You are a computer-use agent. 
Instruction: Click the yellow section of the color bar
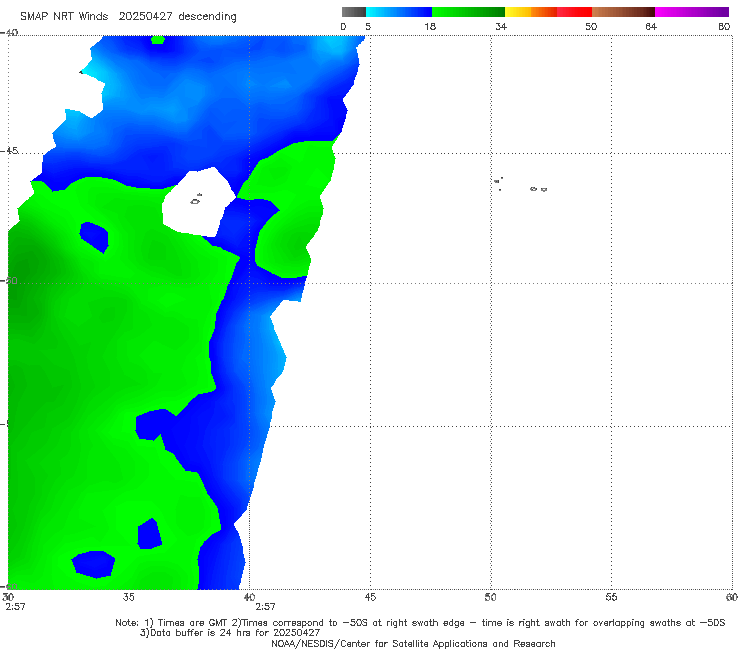click(x=518, y=12)
